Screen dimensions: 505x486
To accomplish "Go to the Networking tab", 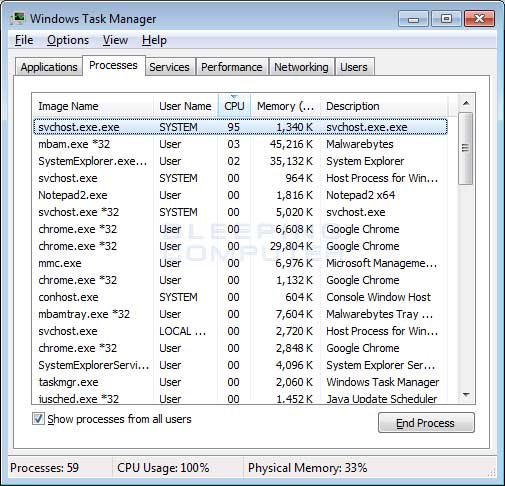I will [x=301, y=67].
